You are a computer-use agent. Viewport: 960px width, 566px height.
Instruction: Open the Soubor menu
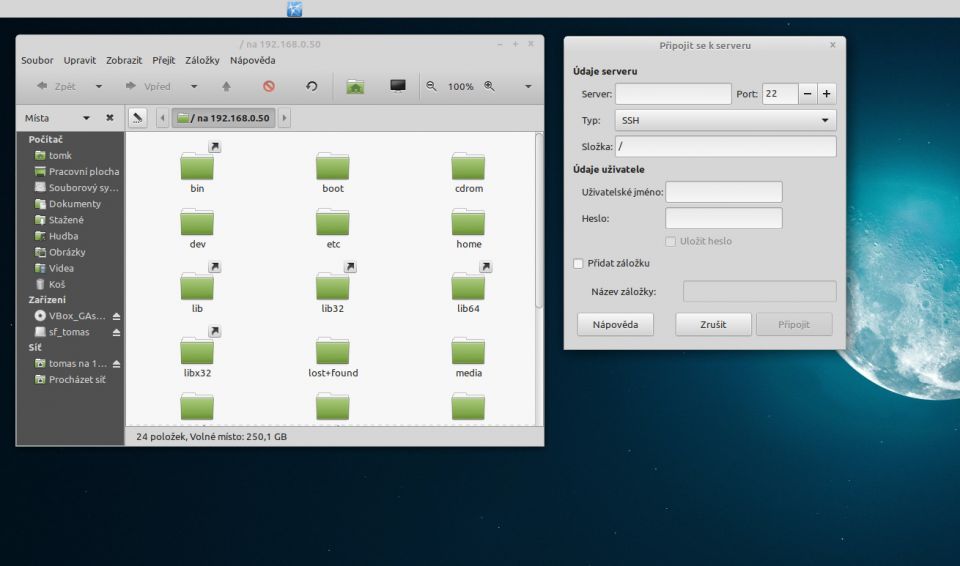coord(37,60)
